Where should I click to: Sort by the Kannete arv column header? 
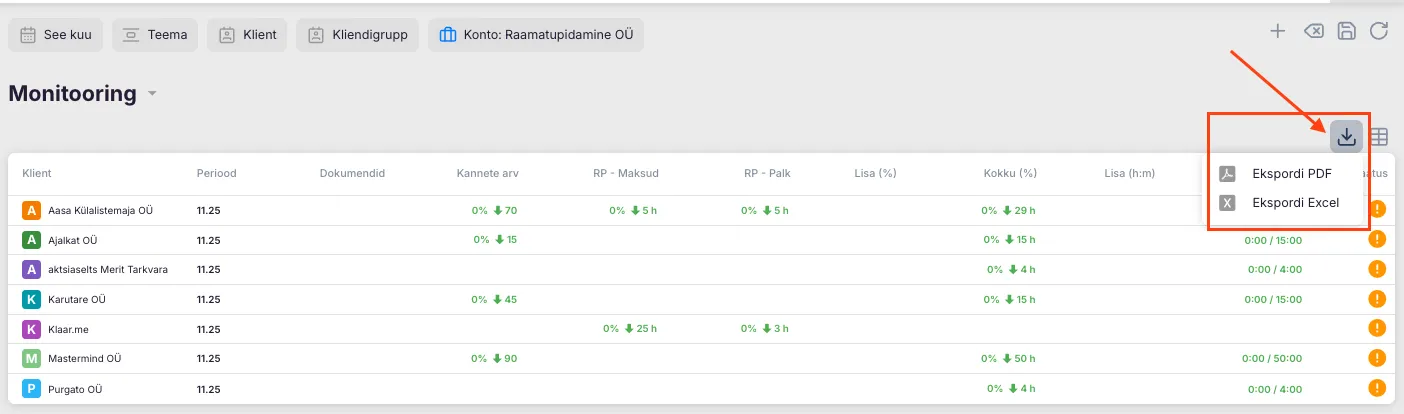[487, 173]
